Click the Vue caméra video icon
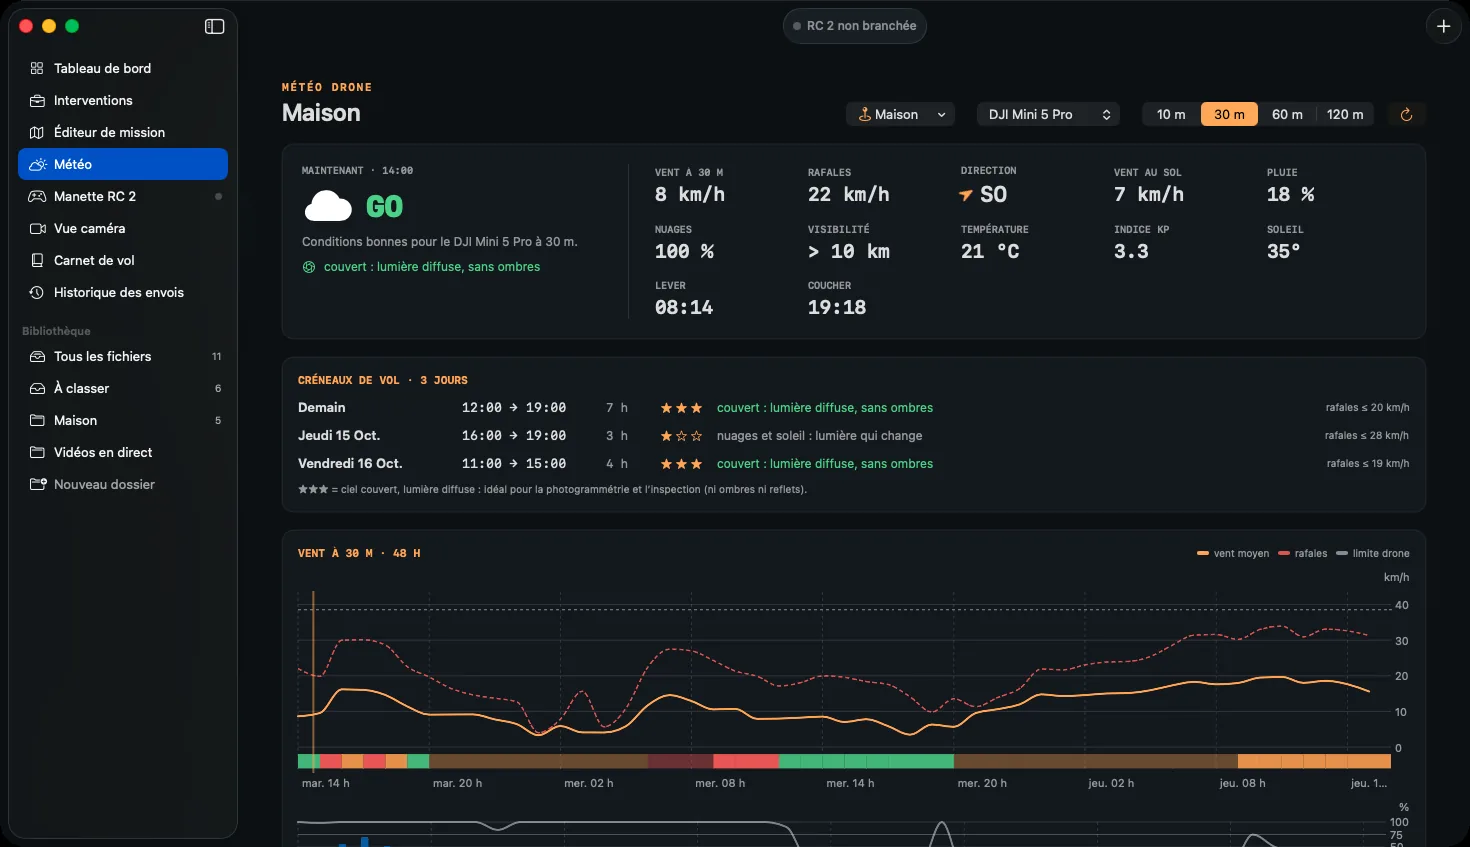Screen dimensions: 1470x847 37,228
